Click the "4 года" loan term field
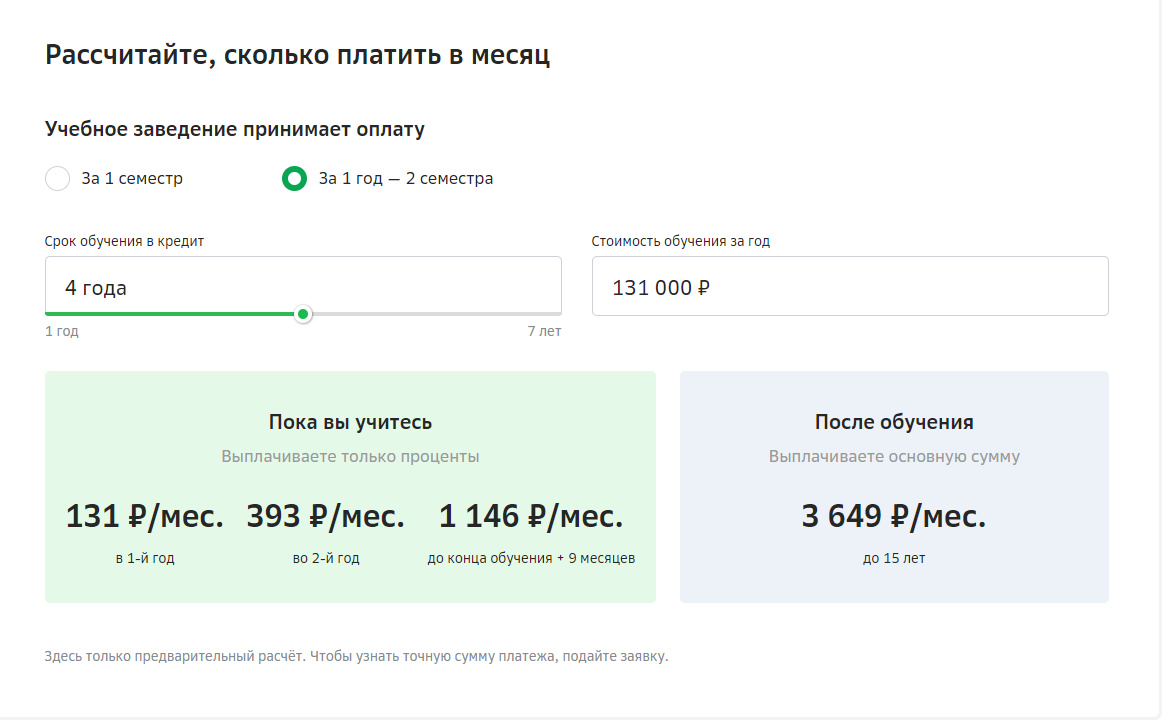1167x720 pixels. point(300,287)
